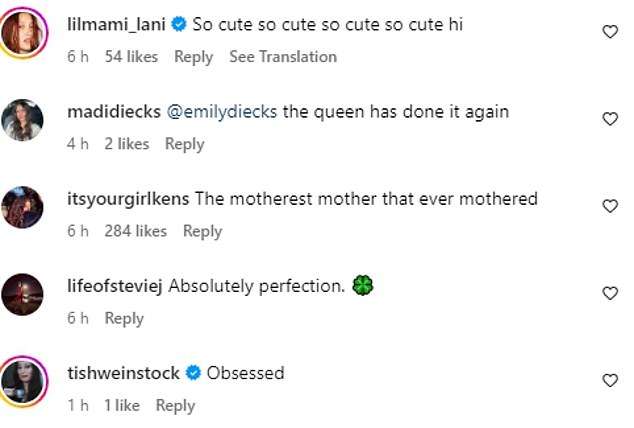Open the tishweinstock username link
The width and height of the screenshot is (634, 428).
[123, 373]
